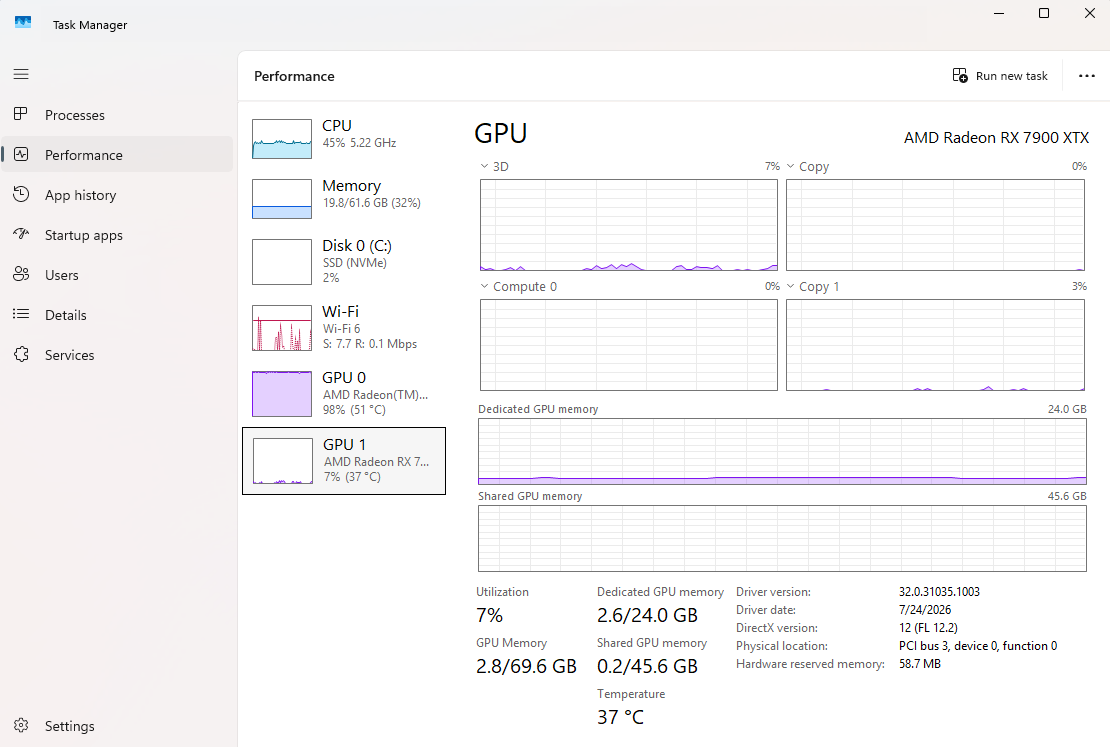Switch to the Details page
The image size is (1110, 747).
66,315
